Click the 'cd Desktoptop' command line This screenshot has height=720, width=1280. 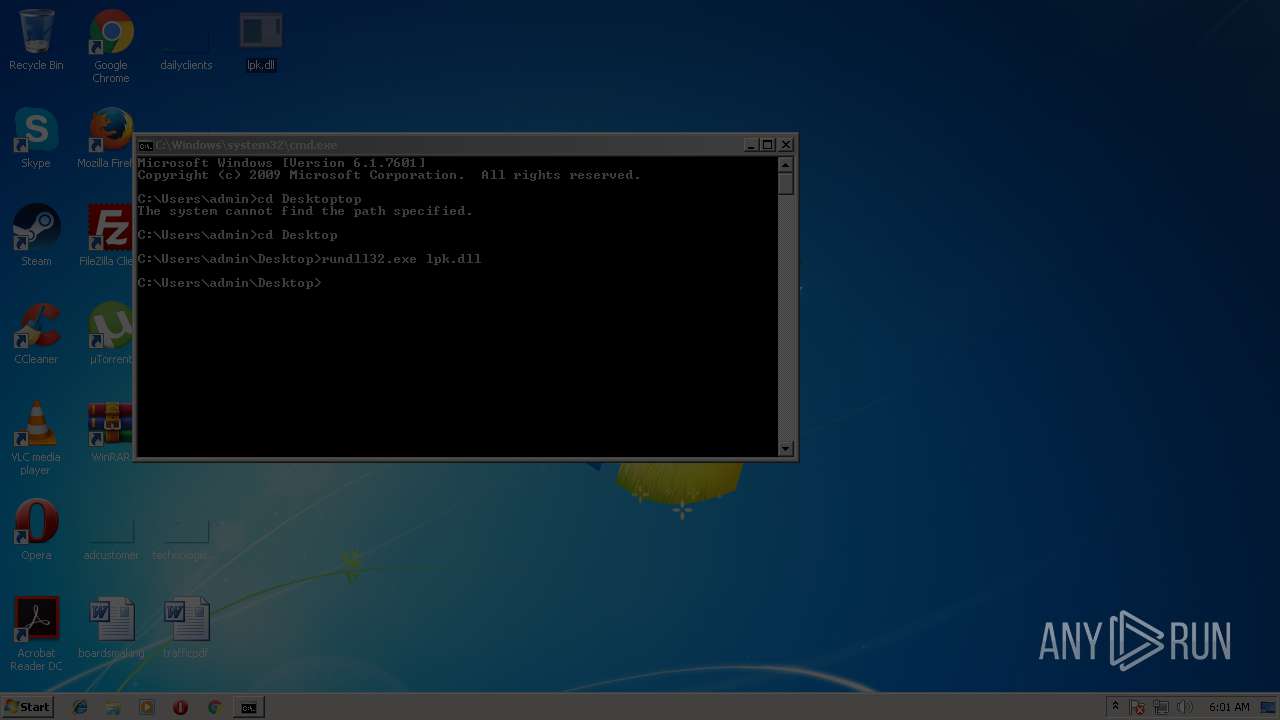click(249, 199)
